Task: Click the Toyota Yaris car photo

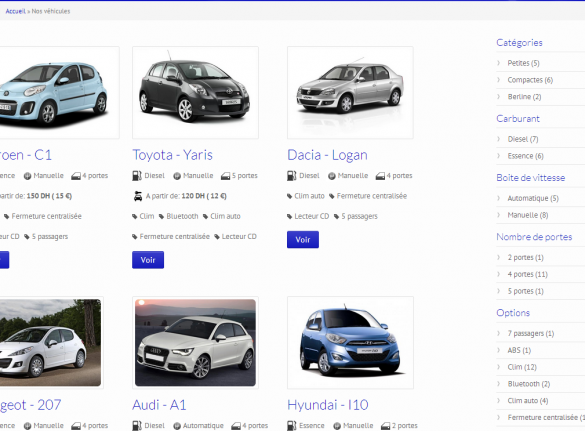Action: 195,93
